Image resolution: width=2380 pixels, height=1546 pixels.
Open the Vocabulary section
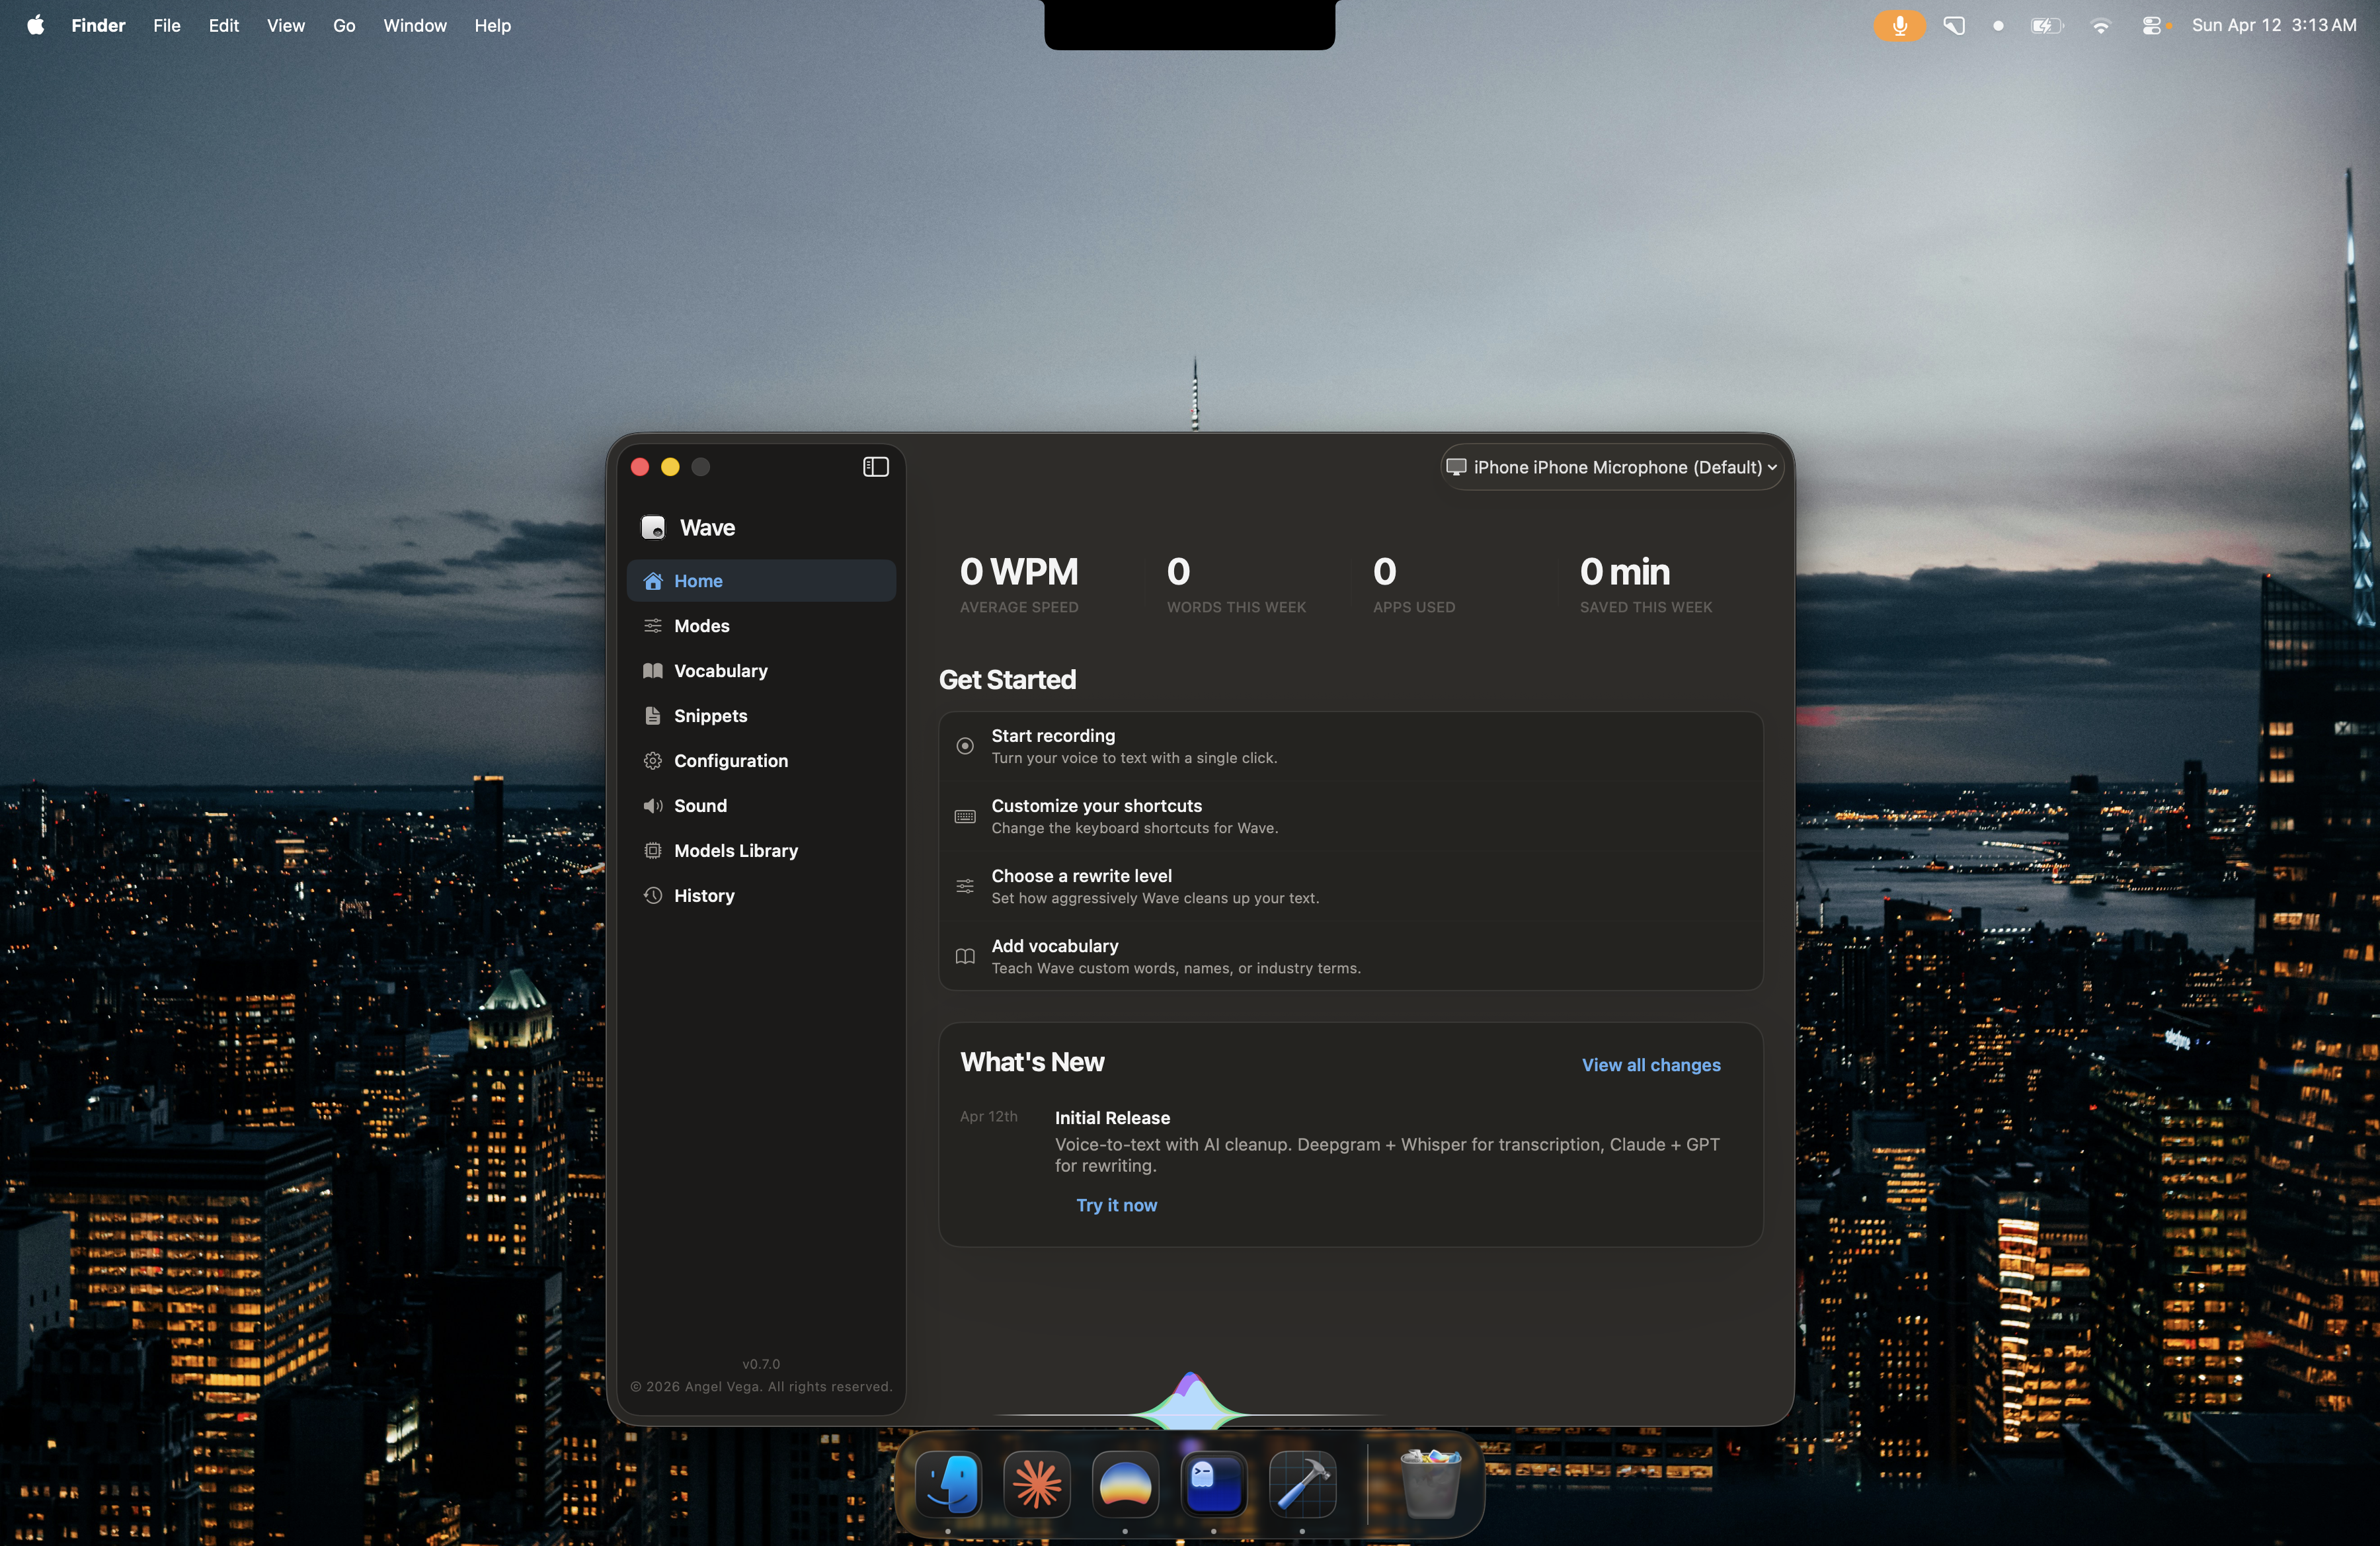pyautogui.click(x=720, y=671)
